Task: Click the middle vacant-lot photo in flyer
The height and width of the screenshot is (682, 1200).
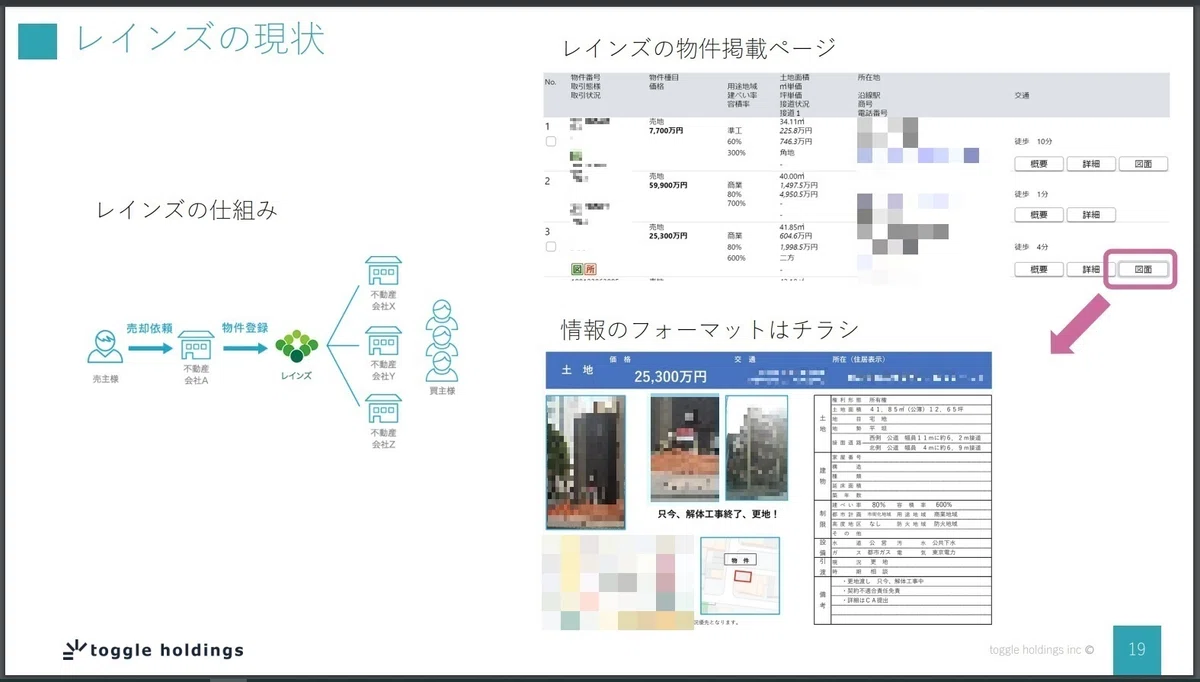Action: 684,447
